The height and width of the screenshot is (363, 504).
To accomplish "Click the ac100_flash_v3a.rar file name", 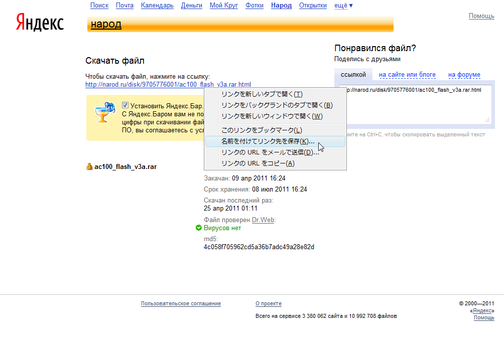I will click(125, 167).
